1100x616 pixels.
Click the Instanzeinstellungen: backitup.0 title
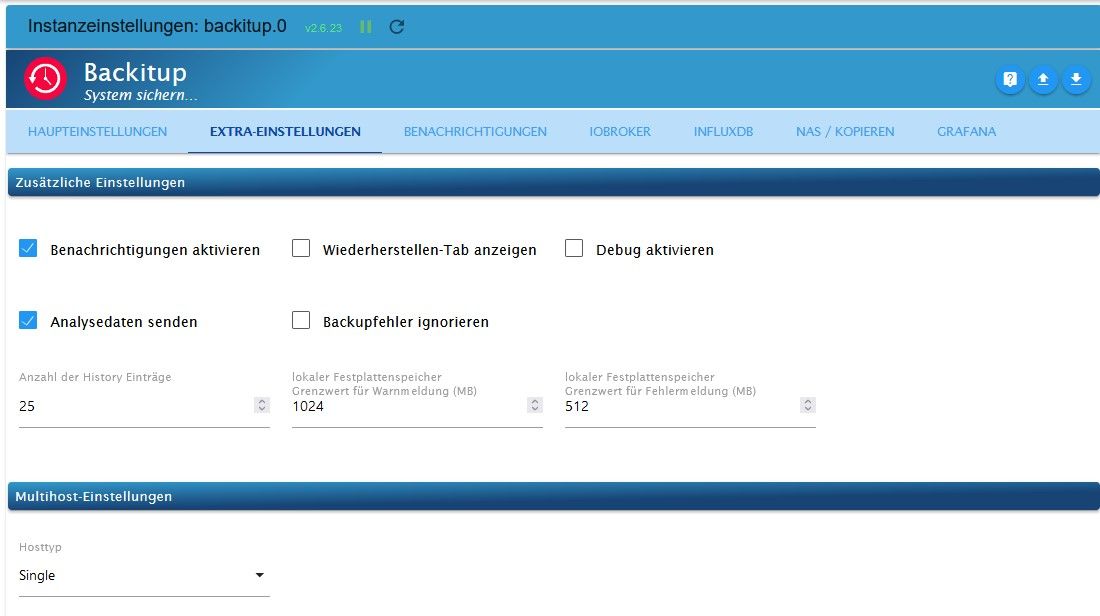(157, 26)
